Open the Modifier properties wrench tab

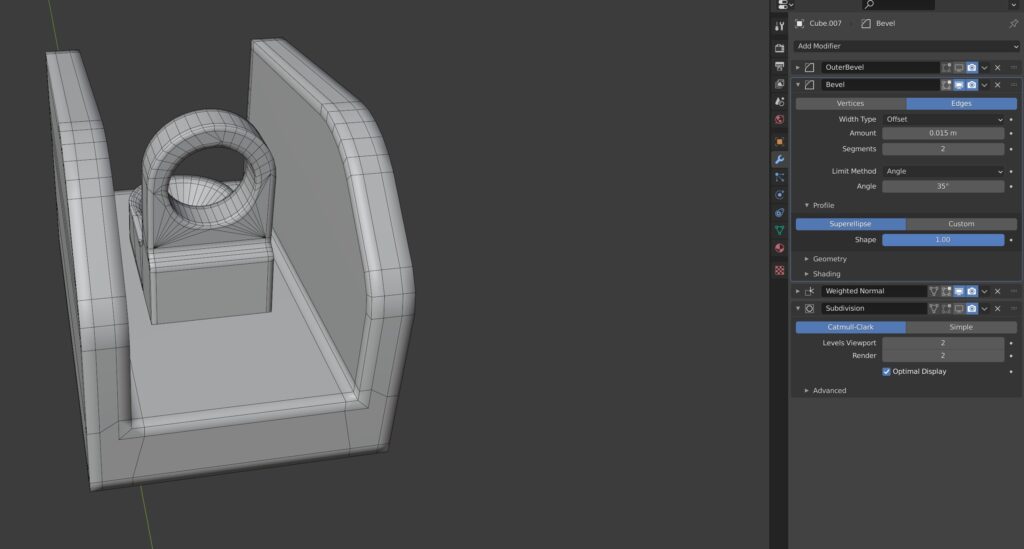click(x=779, y=159)
